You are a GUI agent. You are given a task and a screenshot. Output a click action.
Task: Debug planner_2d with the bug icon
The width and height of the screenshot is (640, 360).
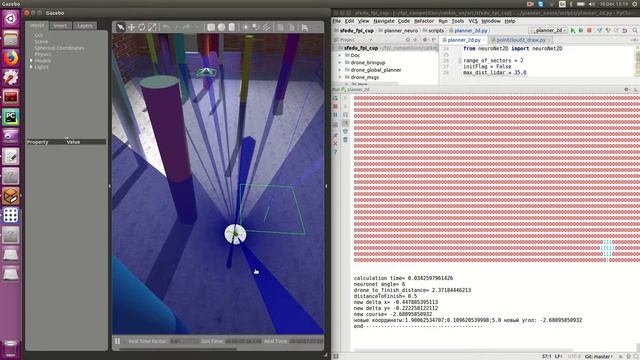(x=580, y=31)
